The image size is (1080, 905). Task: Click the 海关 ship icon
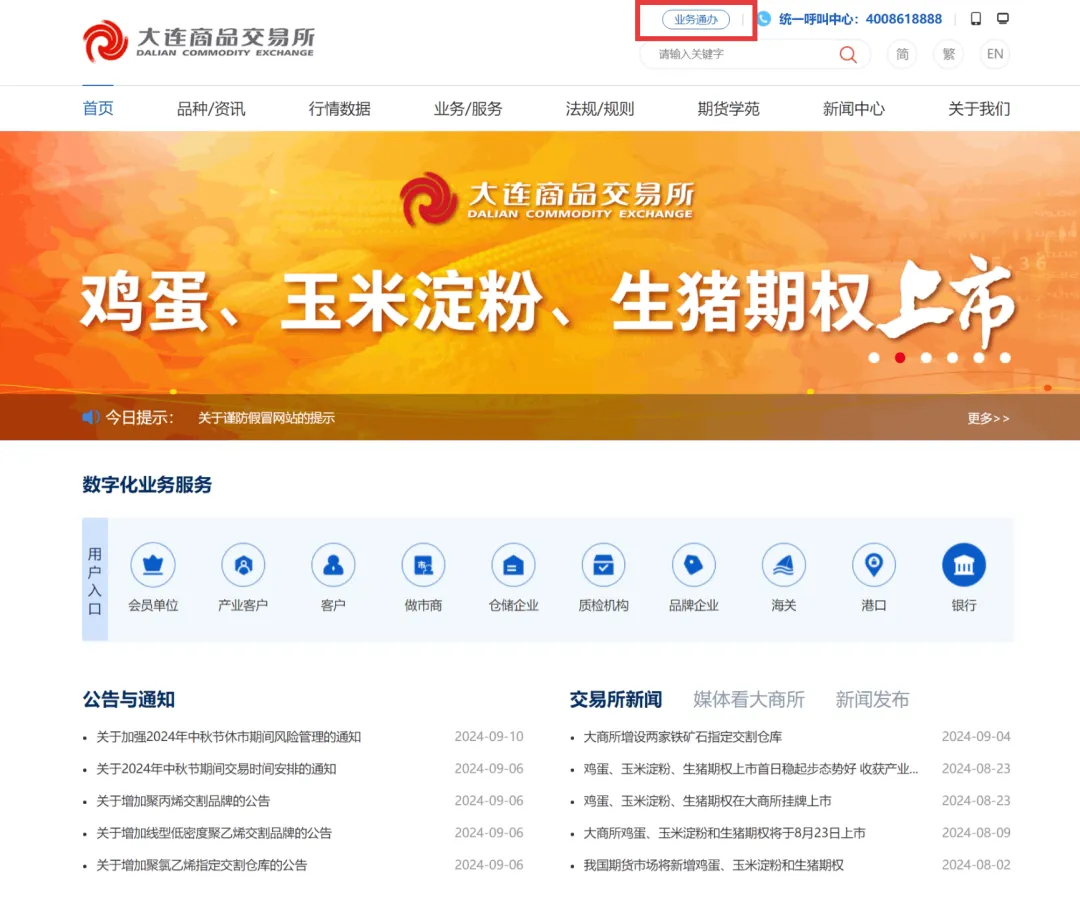(783, 566)
